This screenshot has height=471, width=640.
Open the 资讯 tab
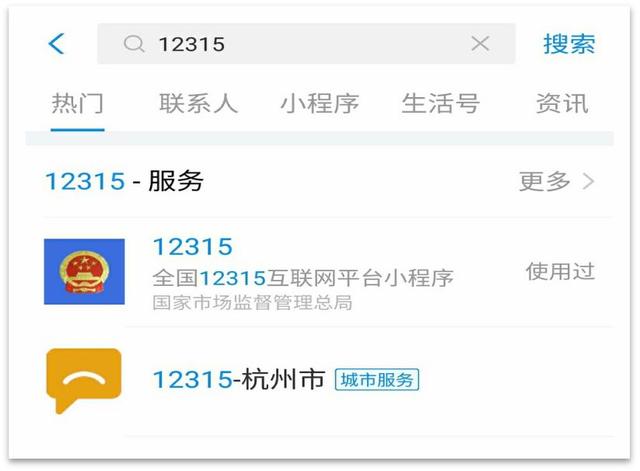(562, 104)
